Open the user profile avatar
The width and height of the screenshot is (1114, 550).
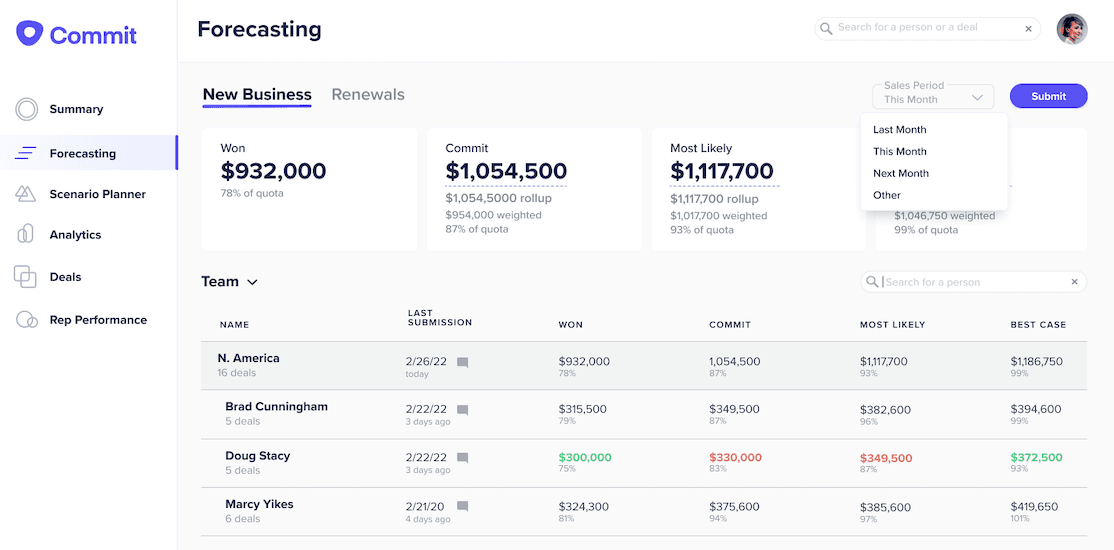click(x=1072, y=29)
